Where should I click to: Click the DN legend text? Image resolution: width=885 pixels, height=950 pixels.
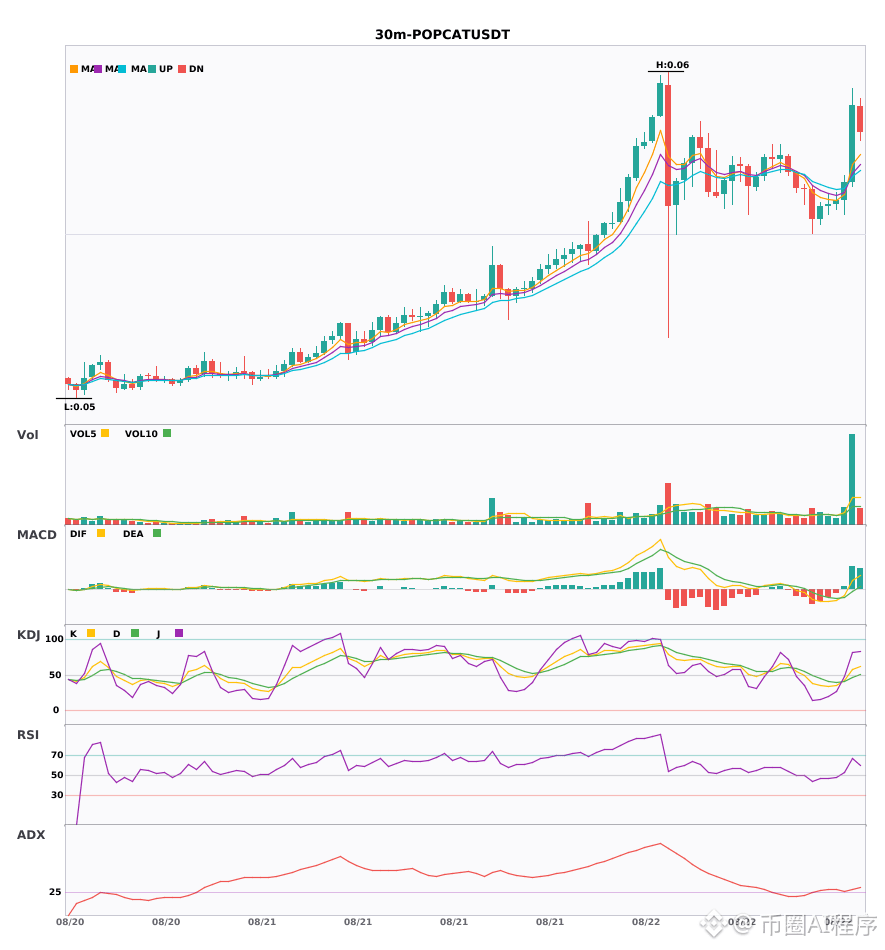[x=196, y=69]
